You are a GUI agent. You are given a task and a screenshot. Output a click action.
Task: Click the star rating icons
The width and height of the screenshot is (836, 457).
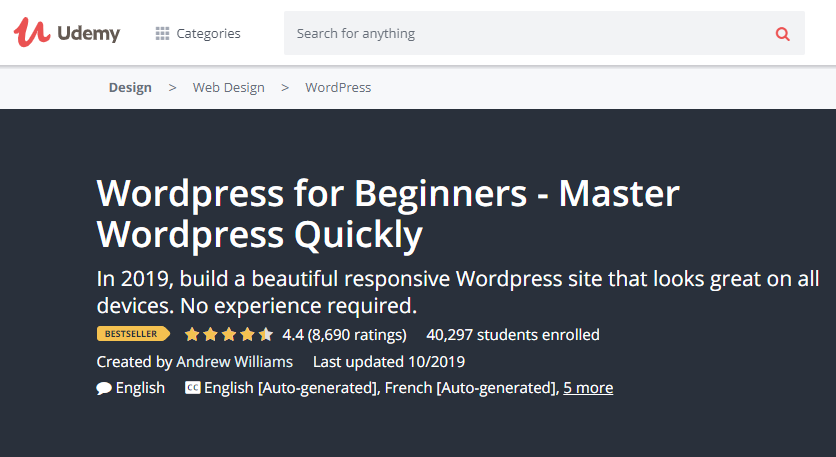coord(229,334)
